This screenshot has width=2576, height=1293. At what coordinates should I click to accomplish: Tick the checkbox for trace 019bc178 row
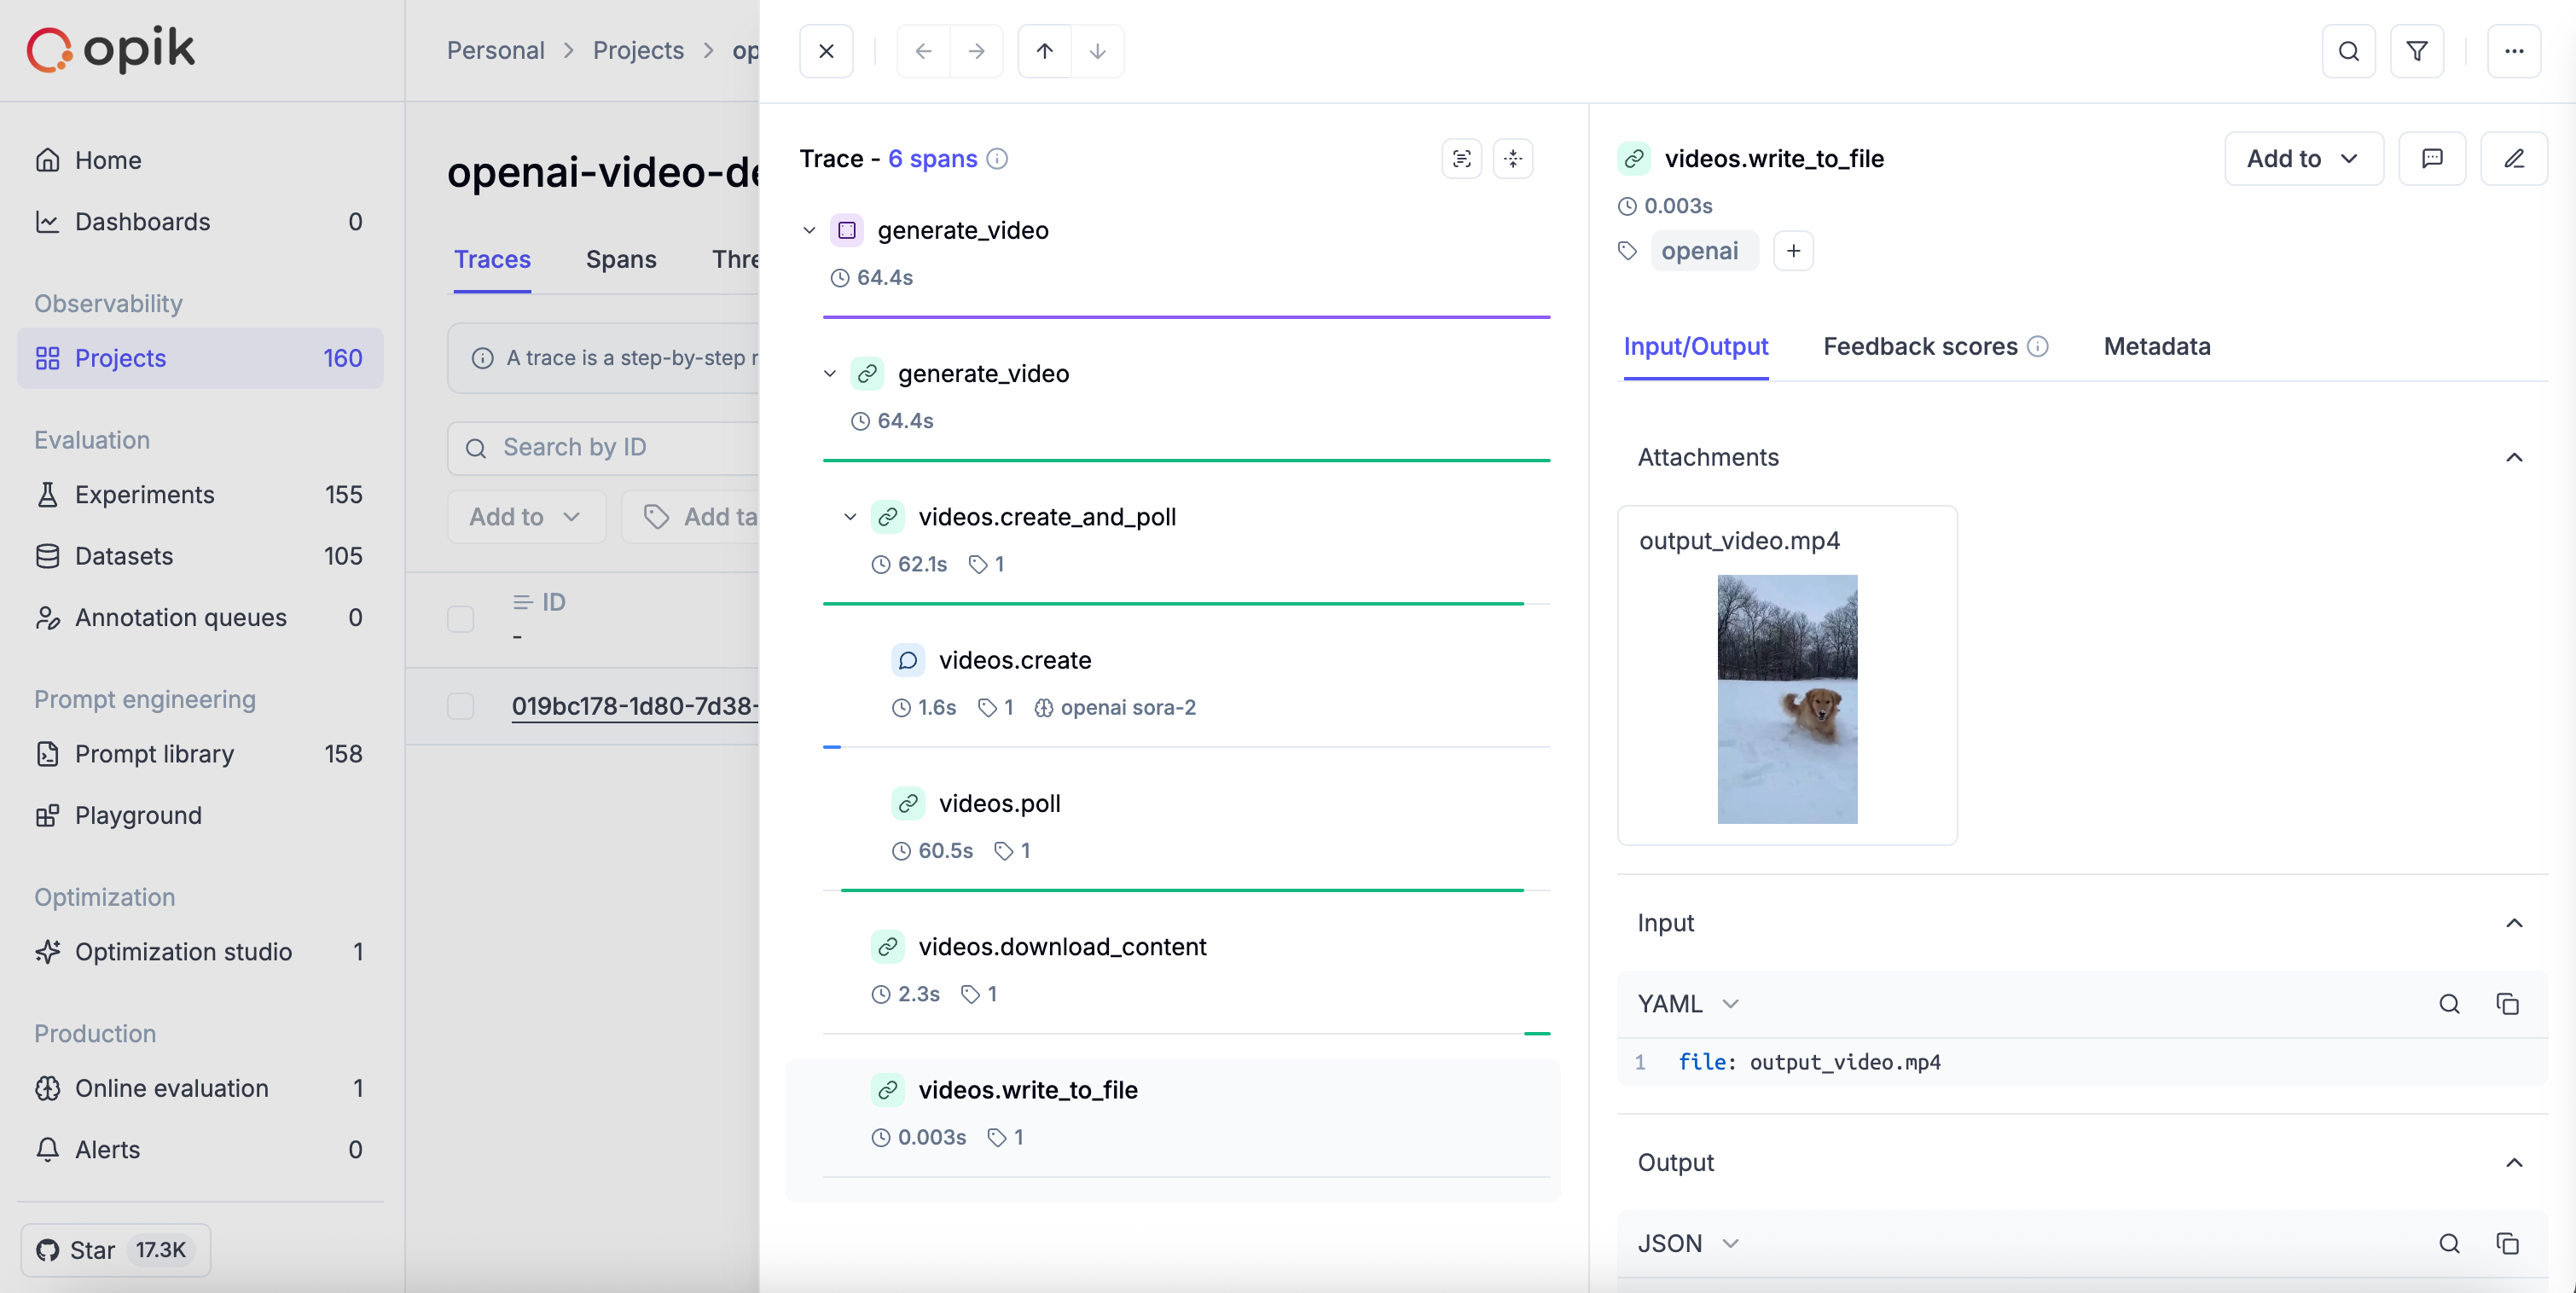pos(460,706)
